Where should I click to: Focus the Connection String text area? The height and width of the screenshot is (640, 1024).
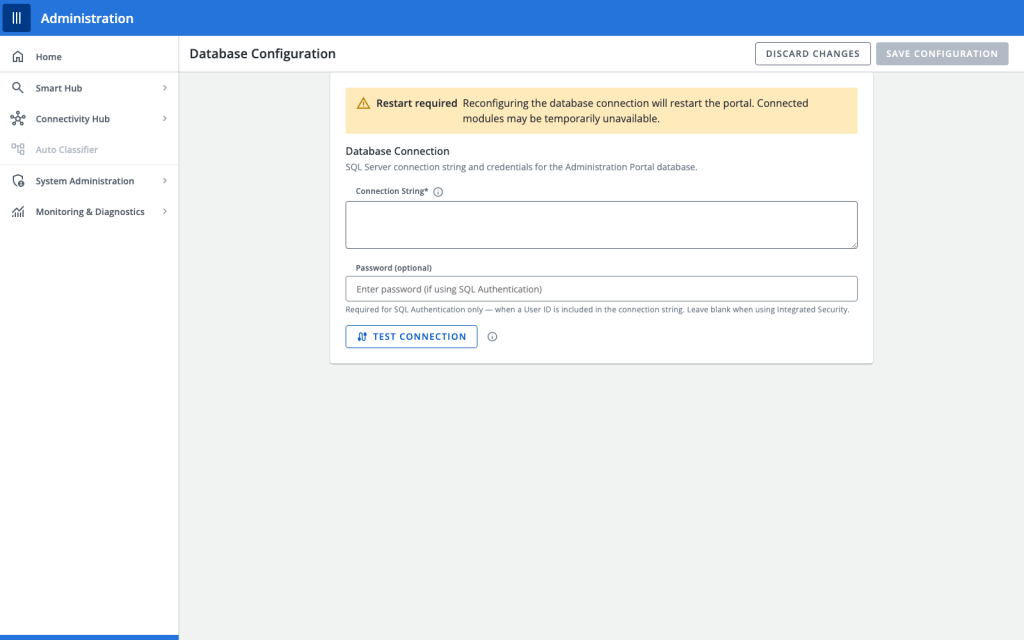(601, 225)
